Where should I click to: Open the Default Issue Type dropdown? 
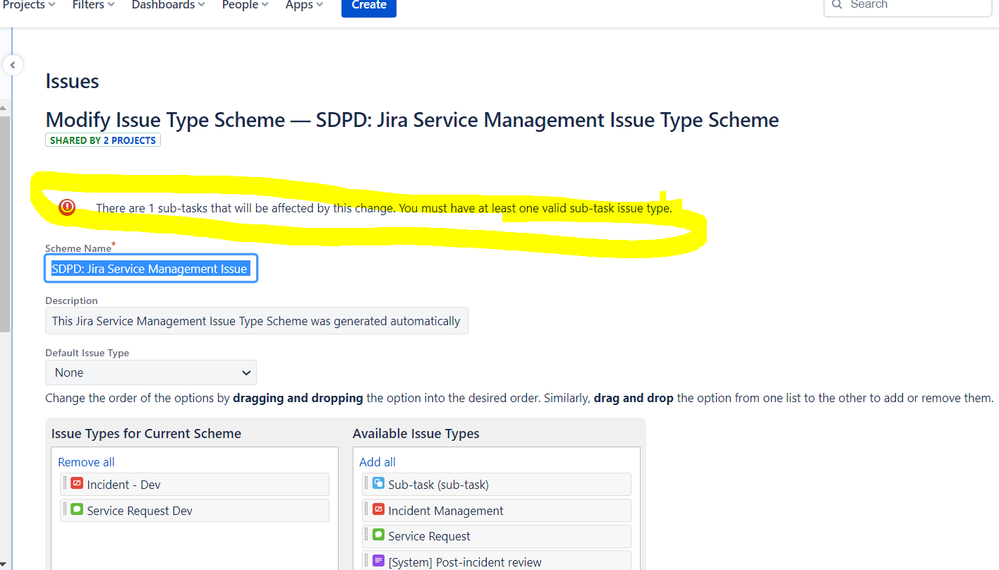tap(151, 373)
